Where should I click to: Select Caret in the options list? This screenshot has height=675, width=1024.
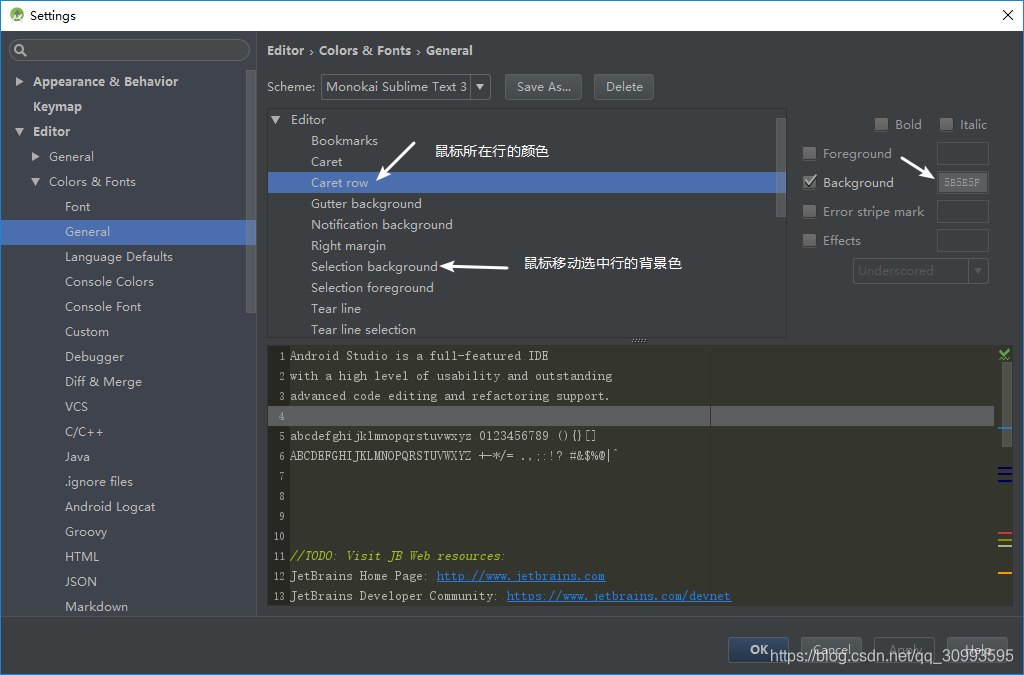327,162
